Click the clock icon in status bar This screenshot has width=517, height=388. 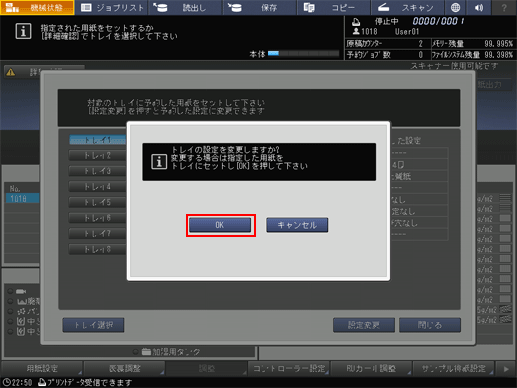click(x=6, y=382)
